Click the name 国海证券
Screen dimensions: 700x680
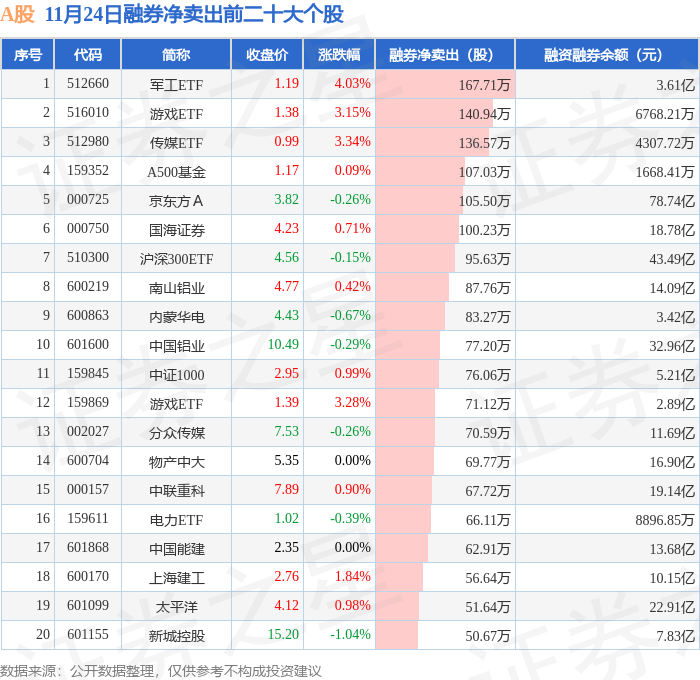(177, 230)
